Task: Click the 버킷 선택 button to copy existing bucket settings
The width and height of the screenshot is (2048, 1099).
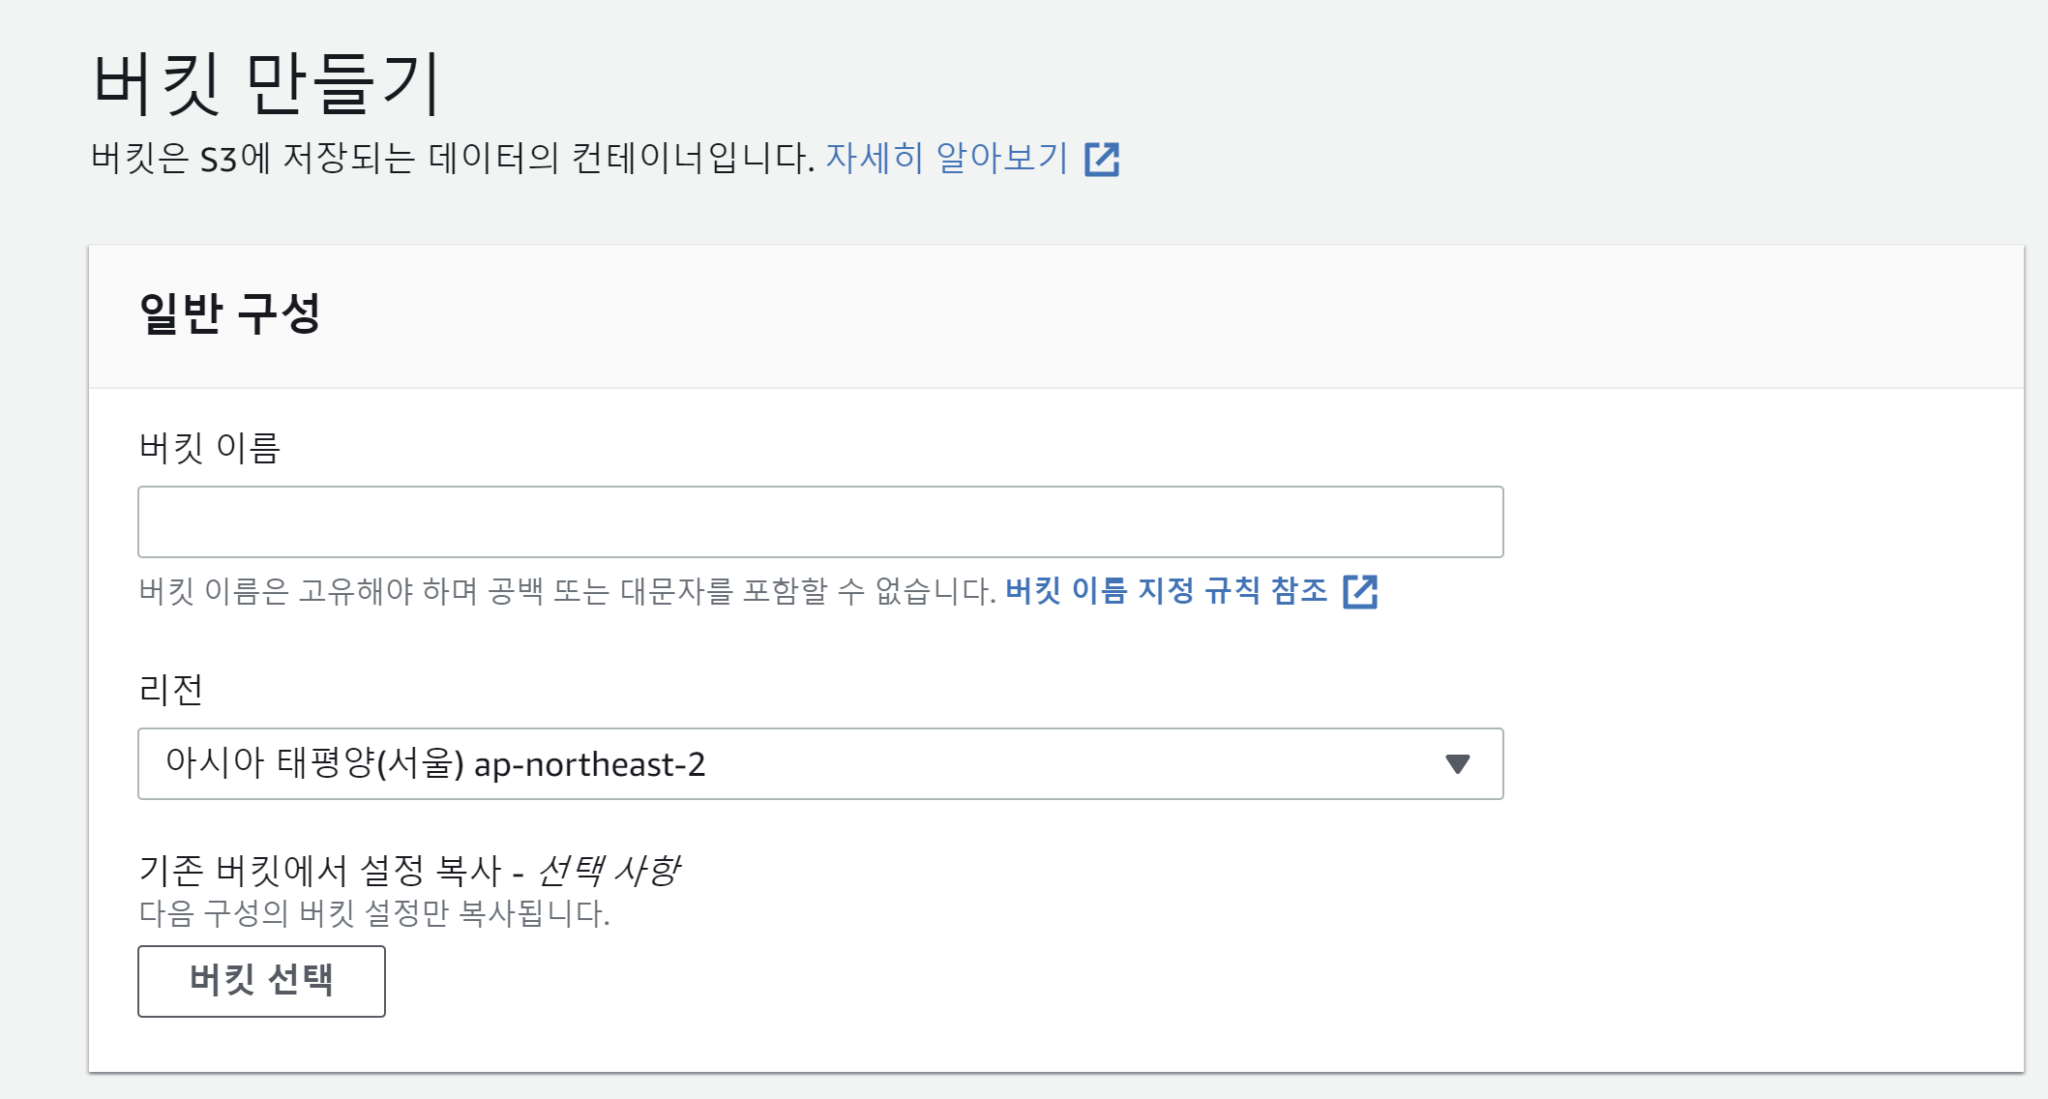Action: click(x=261, y=981)
